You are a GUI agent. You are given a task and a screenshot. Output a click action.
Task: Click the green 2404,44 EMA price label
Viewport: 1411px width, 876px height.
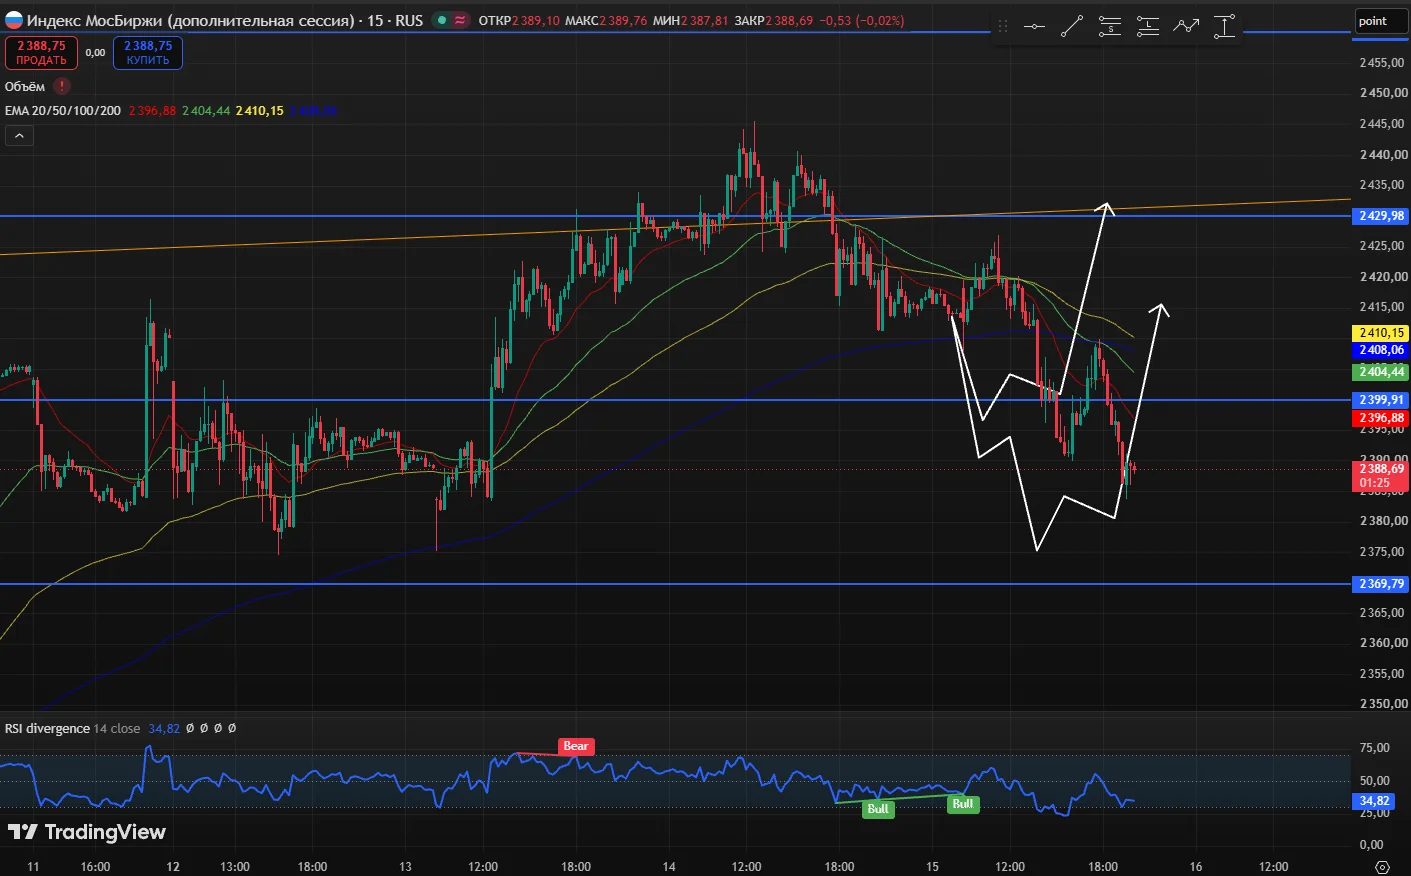[1381, 372]
